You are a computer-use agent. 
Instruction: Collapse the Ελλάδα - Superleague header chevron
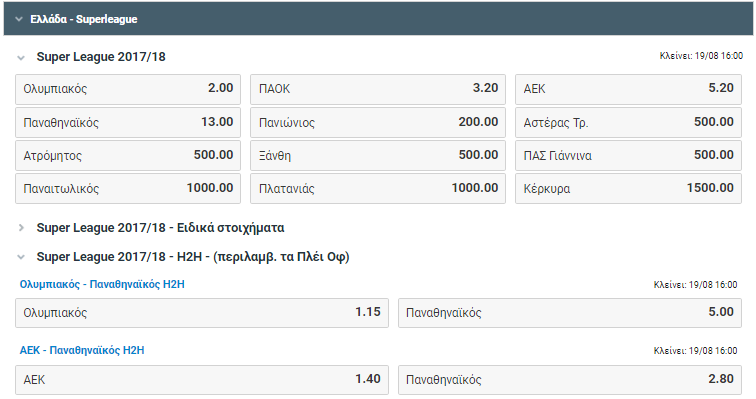(19, 19)
